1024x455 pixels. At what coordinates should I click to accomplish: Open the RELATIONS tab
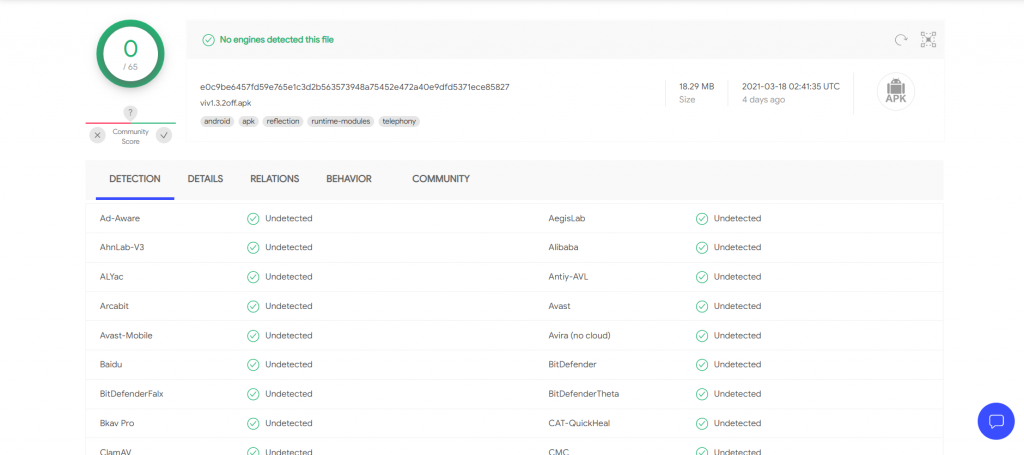point(274,179)
